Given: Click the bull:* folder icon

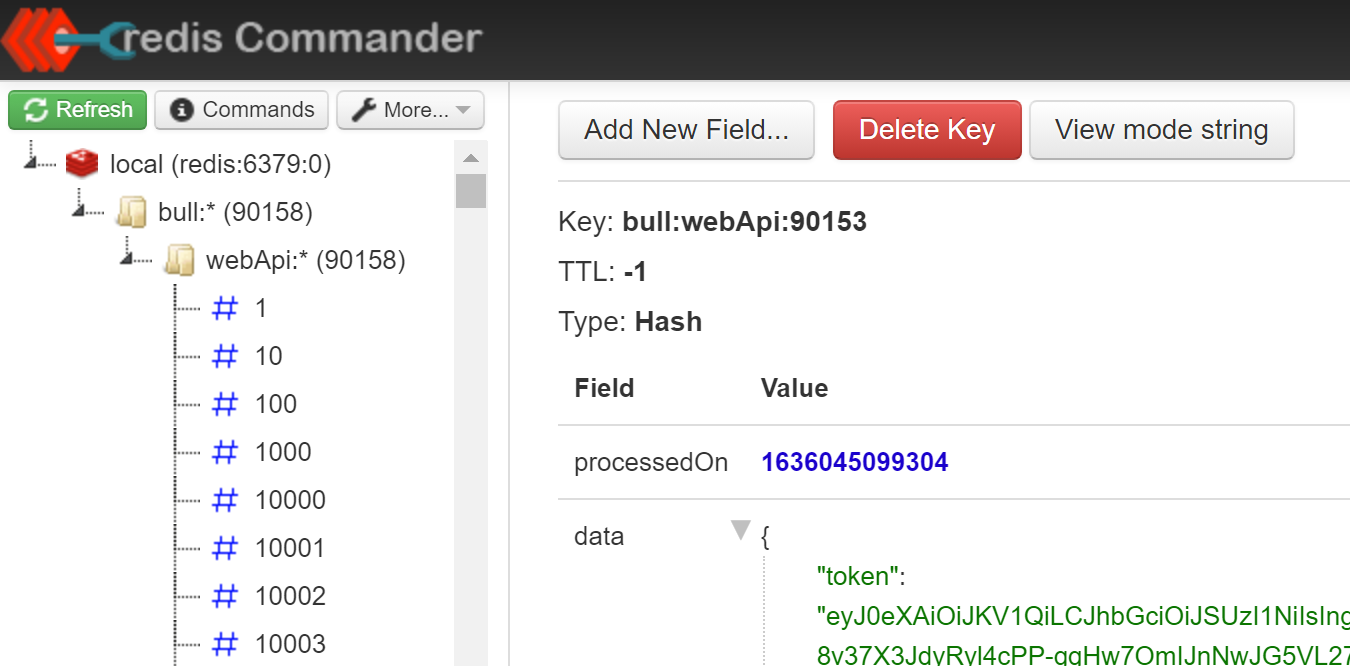Looking at the screenshot, I should pos(131,212).
